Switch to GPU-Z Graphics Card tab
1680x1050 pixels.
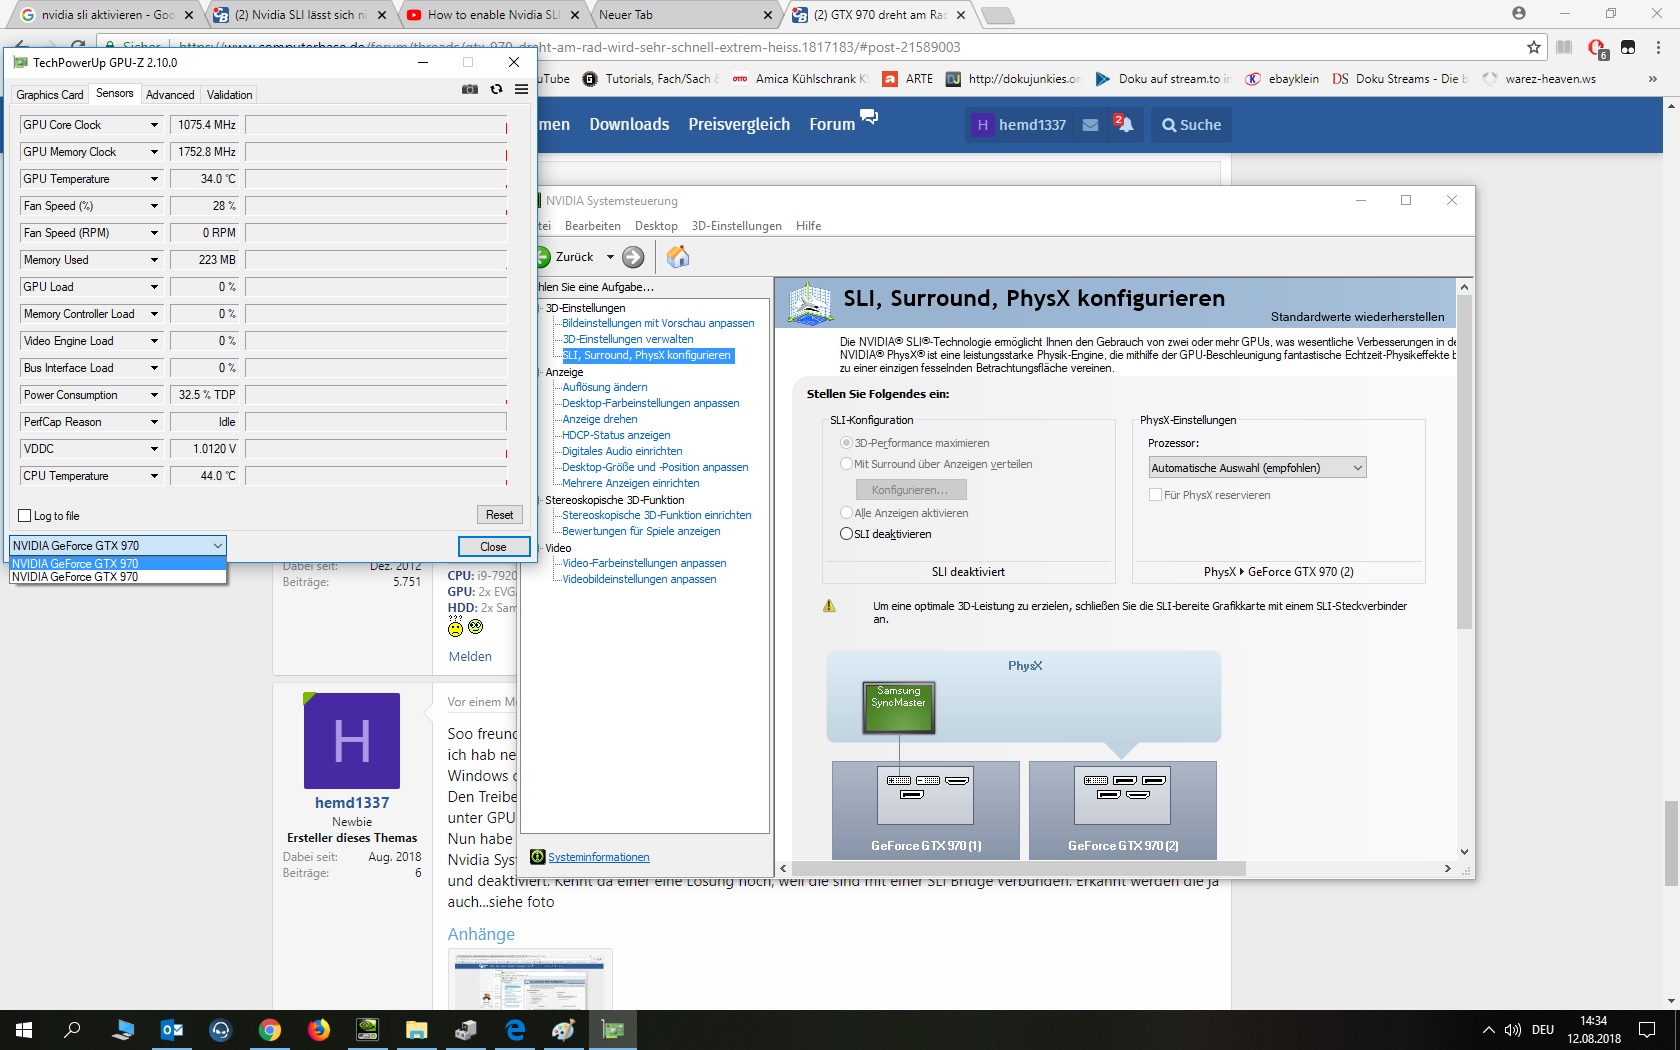50,95
